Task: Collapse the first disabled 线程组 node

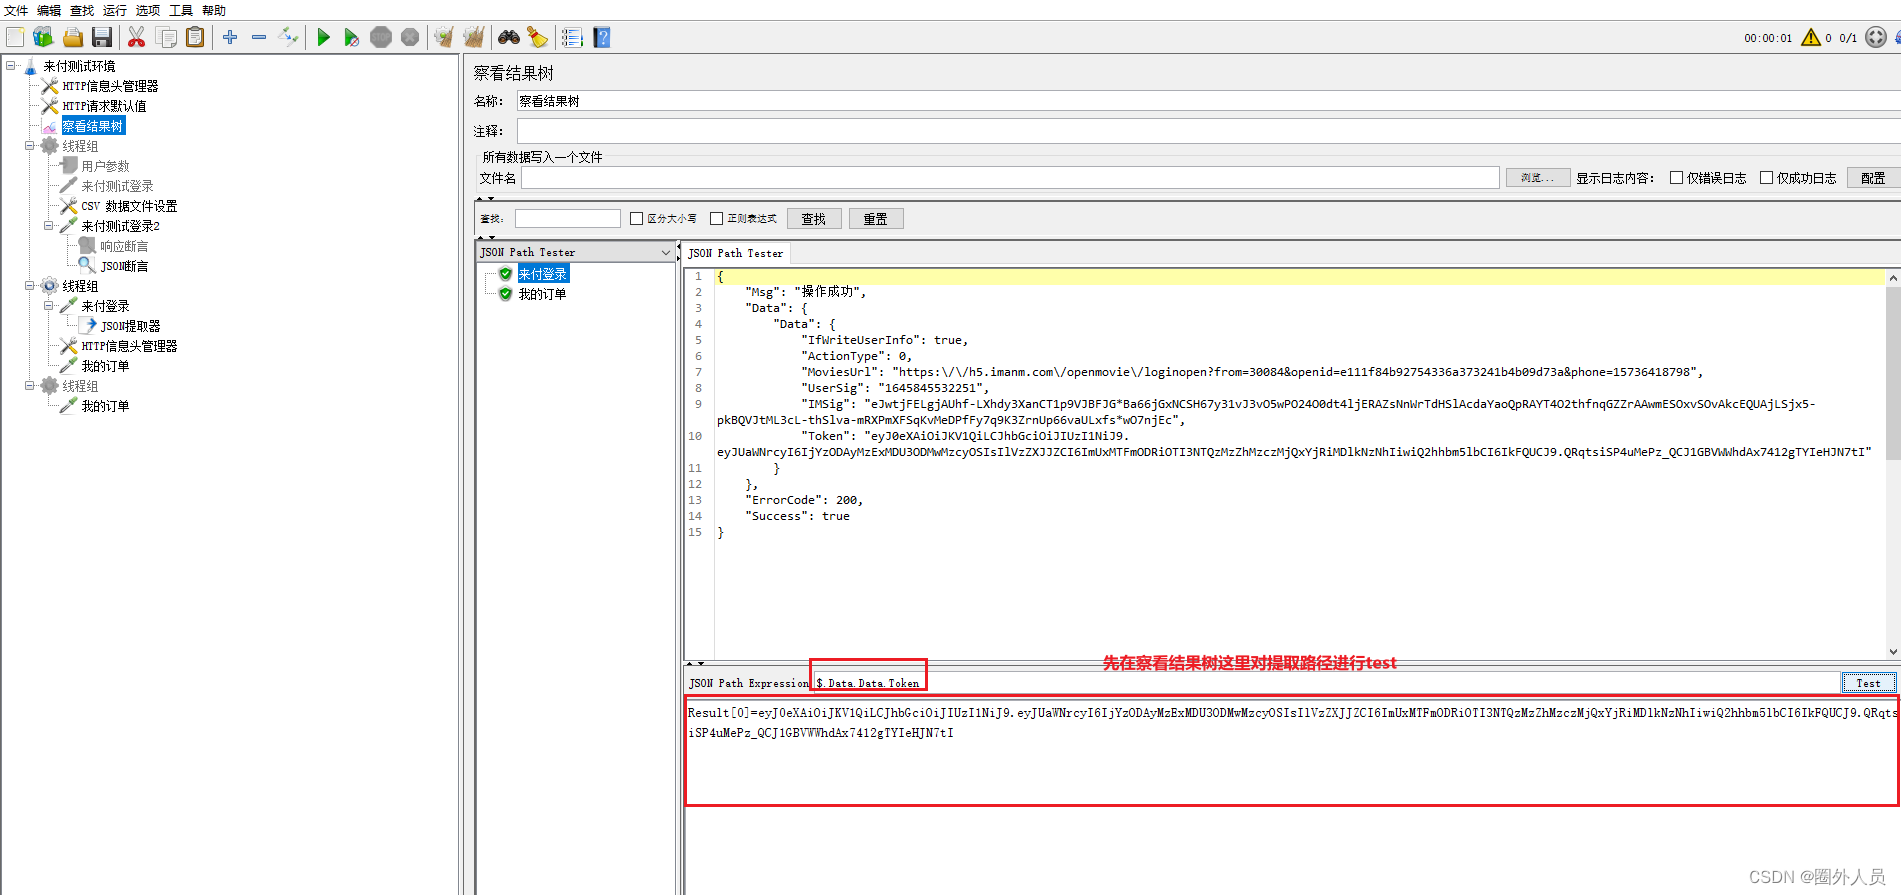Action: (x=30, y=146)
